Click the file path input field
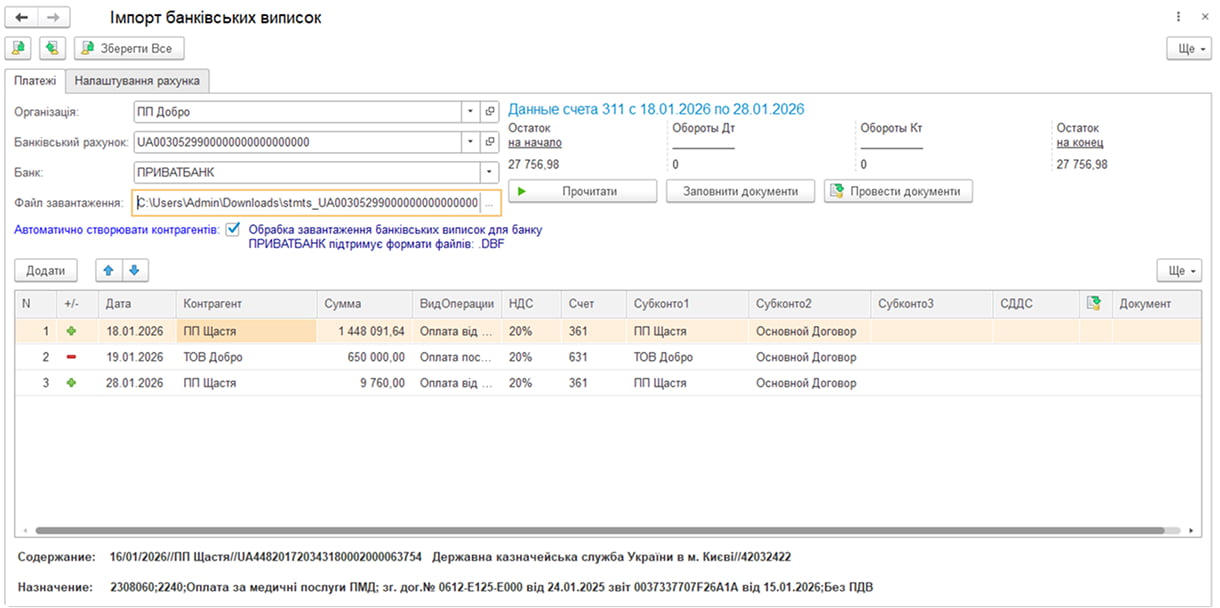1220x608 pixels. point(306,203)
